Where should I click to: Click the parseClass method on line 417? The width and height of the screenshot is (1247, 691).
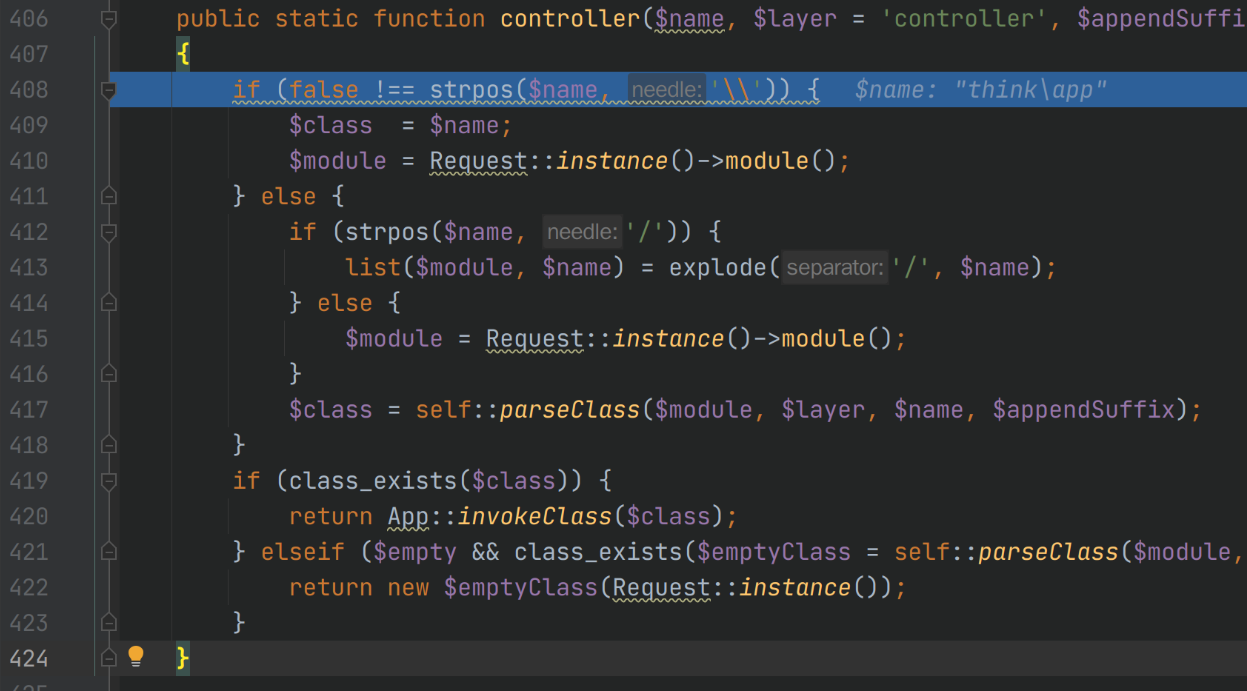pyautogui.click(x=570, y=409)
